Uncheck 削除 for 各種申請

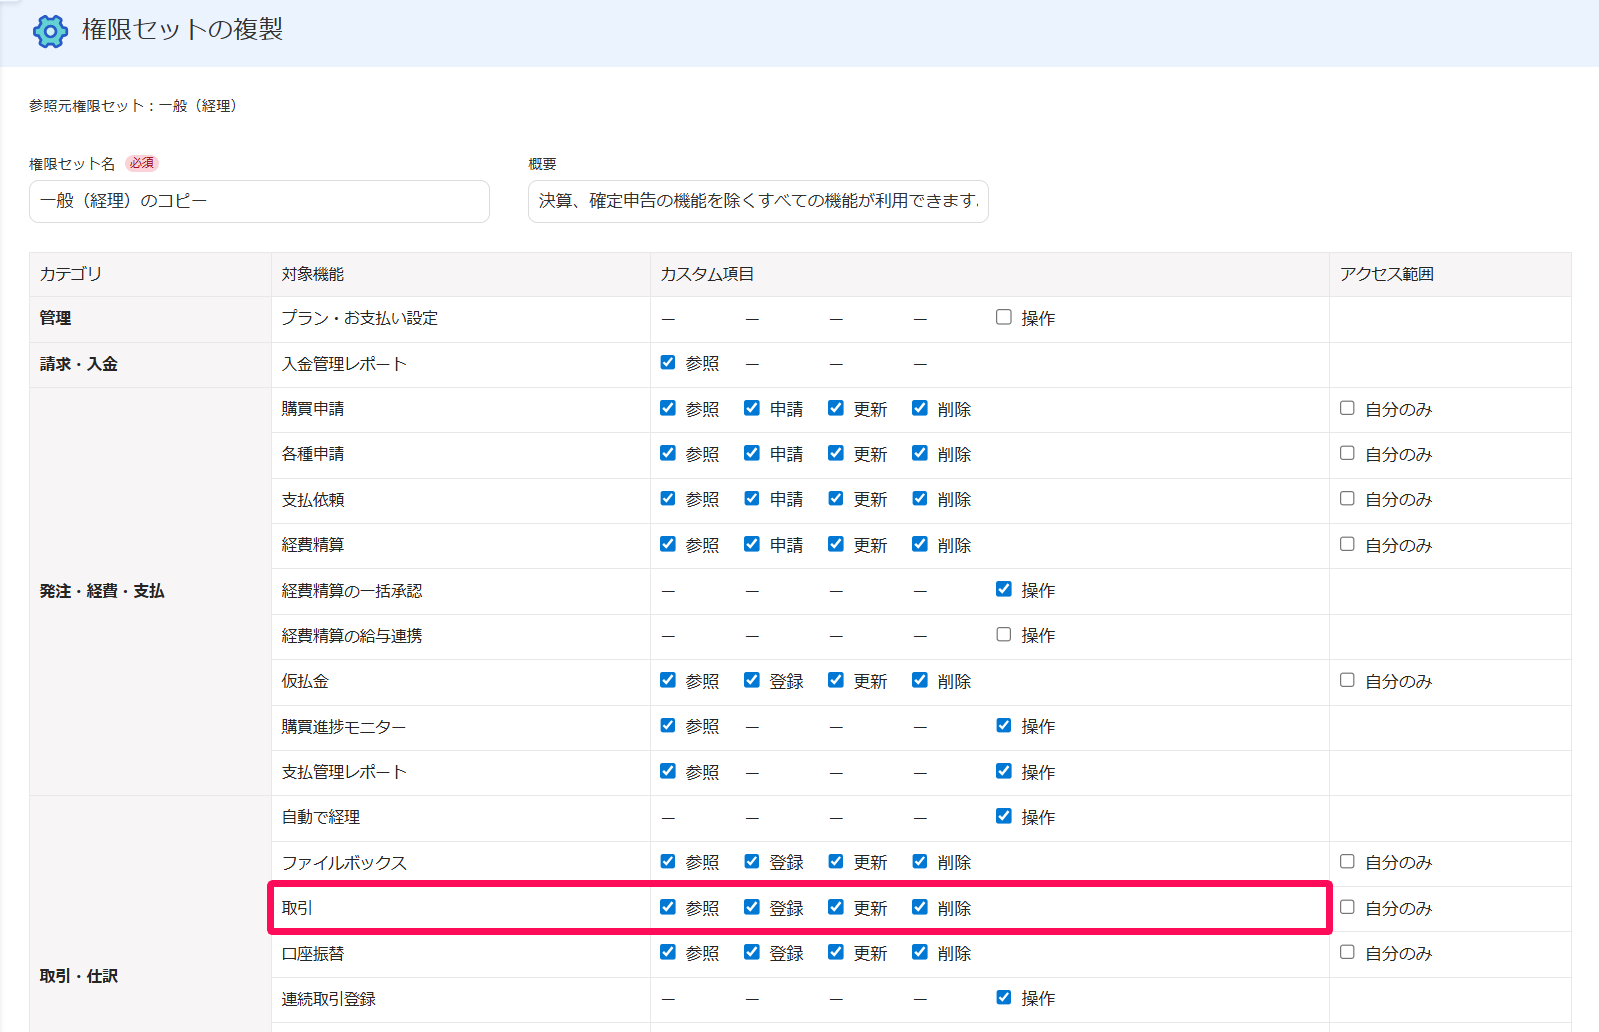(x=920, y=453)
